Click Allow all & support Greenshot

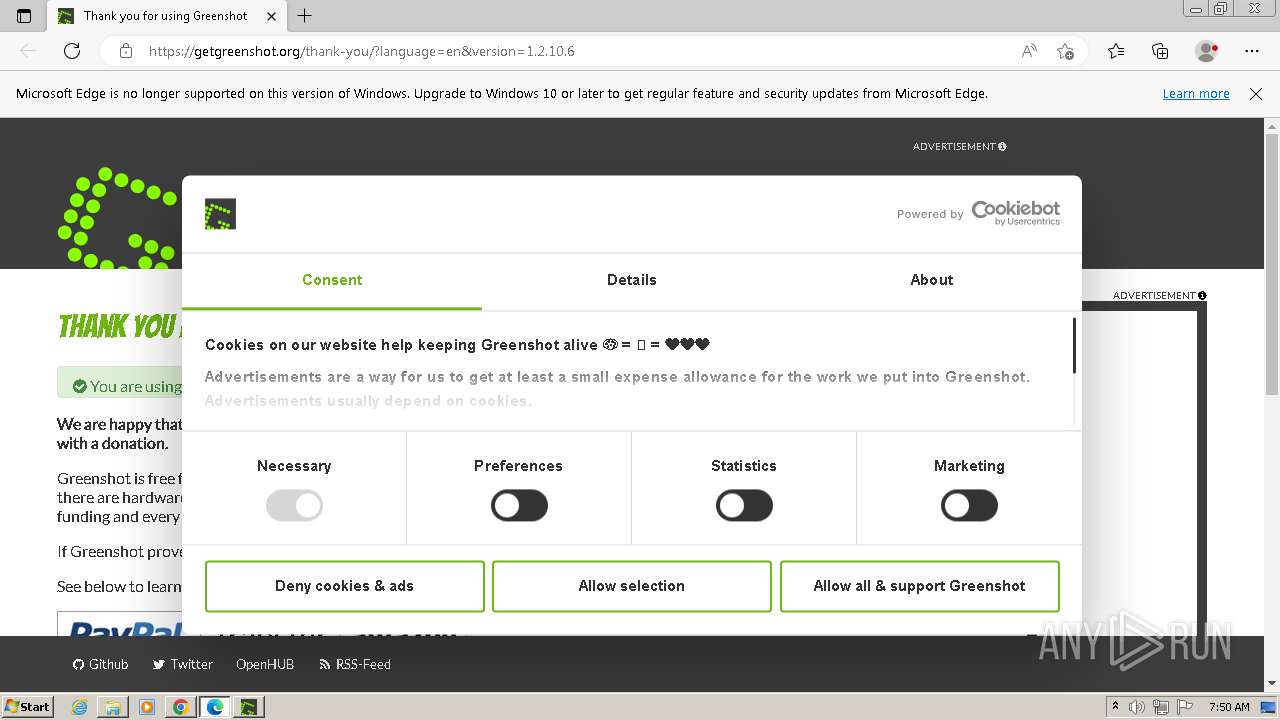pyautogui.click(x=920, y=586)
